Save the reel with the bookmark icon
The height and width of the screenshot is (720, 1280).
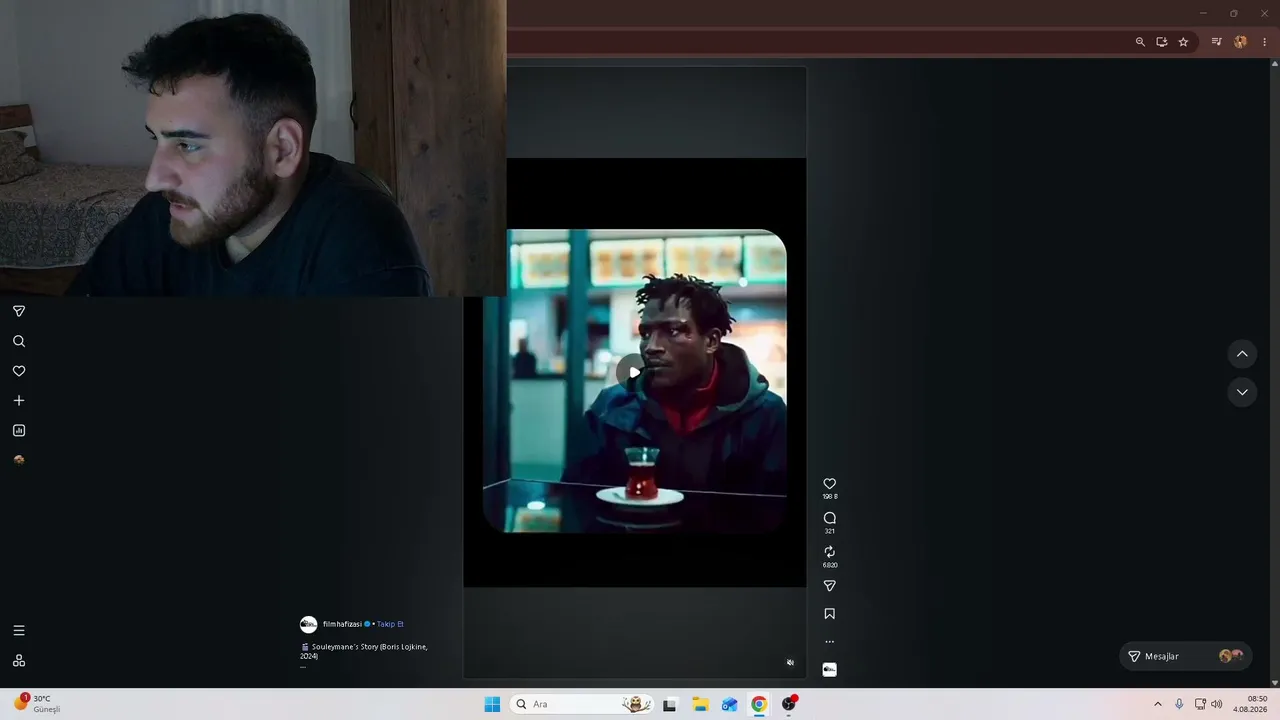click(829, 614)
